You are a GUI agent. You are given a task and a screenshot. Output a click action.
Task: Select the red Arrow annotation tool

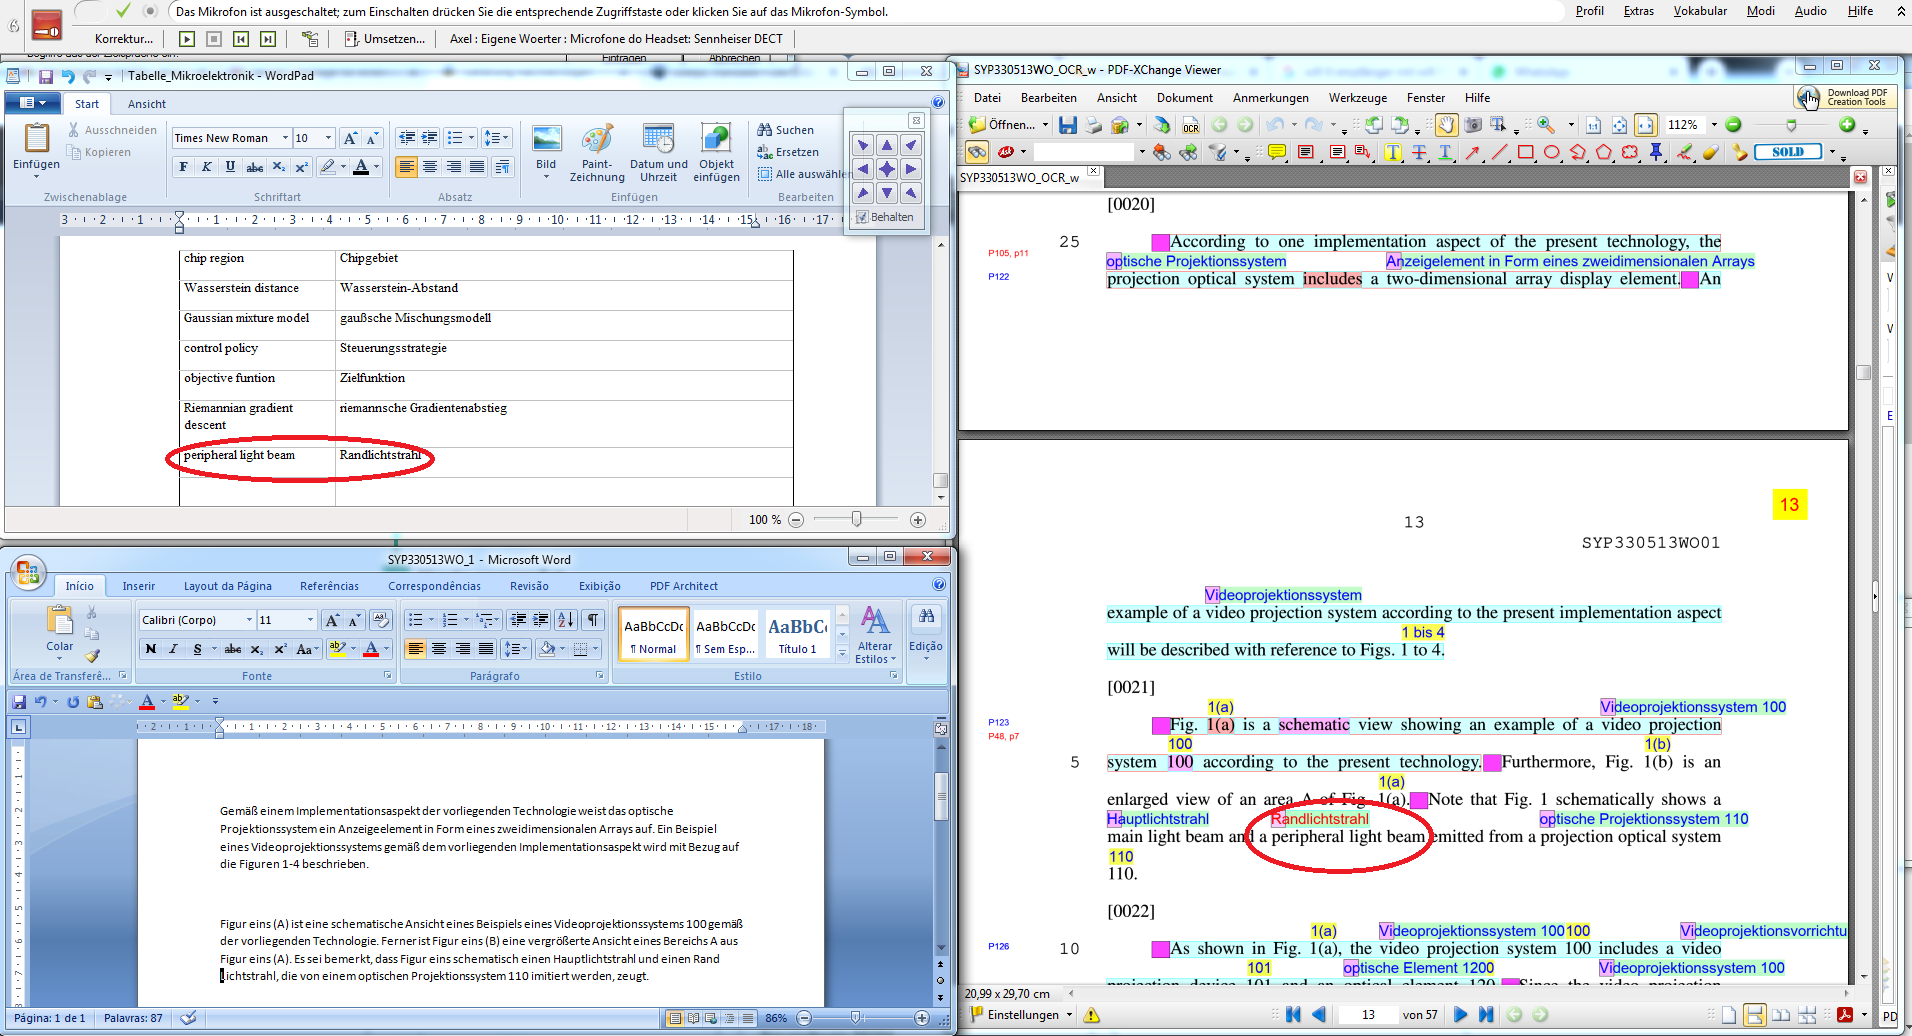click(x=1472, y=152)
